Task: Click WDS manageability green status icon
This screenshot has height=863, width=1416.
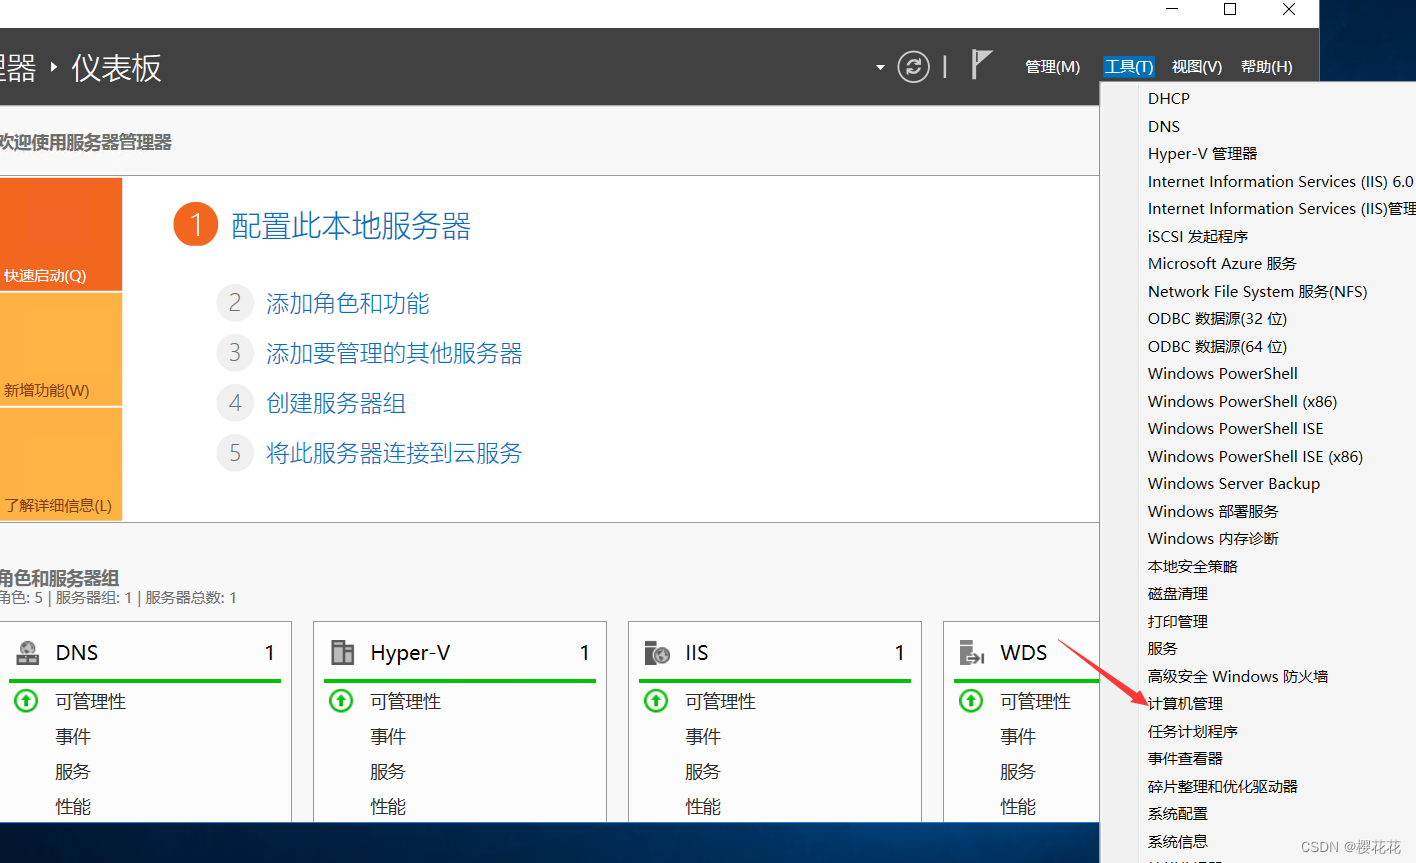Action: (971, 701)
